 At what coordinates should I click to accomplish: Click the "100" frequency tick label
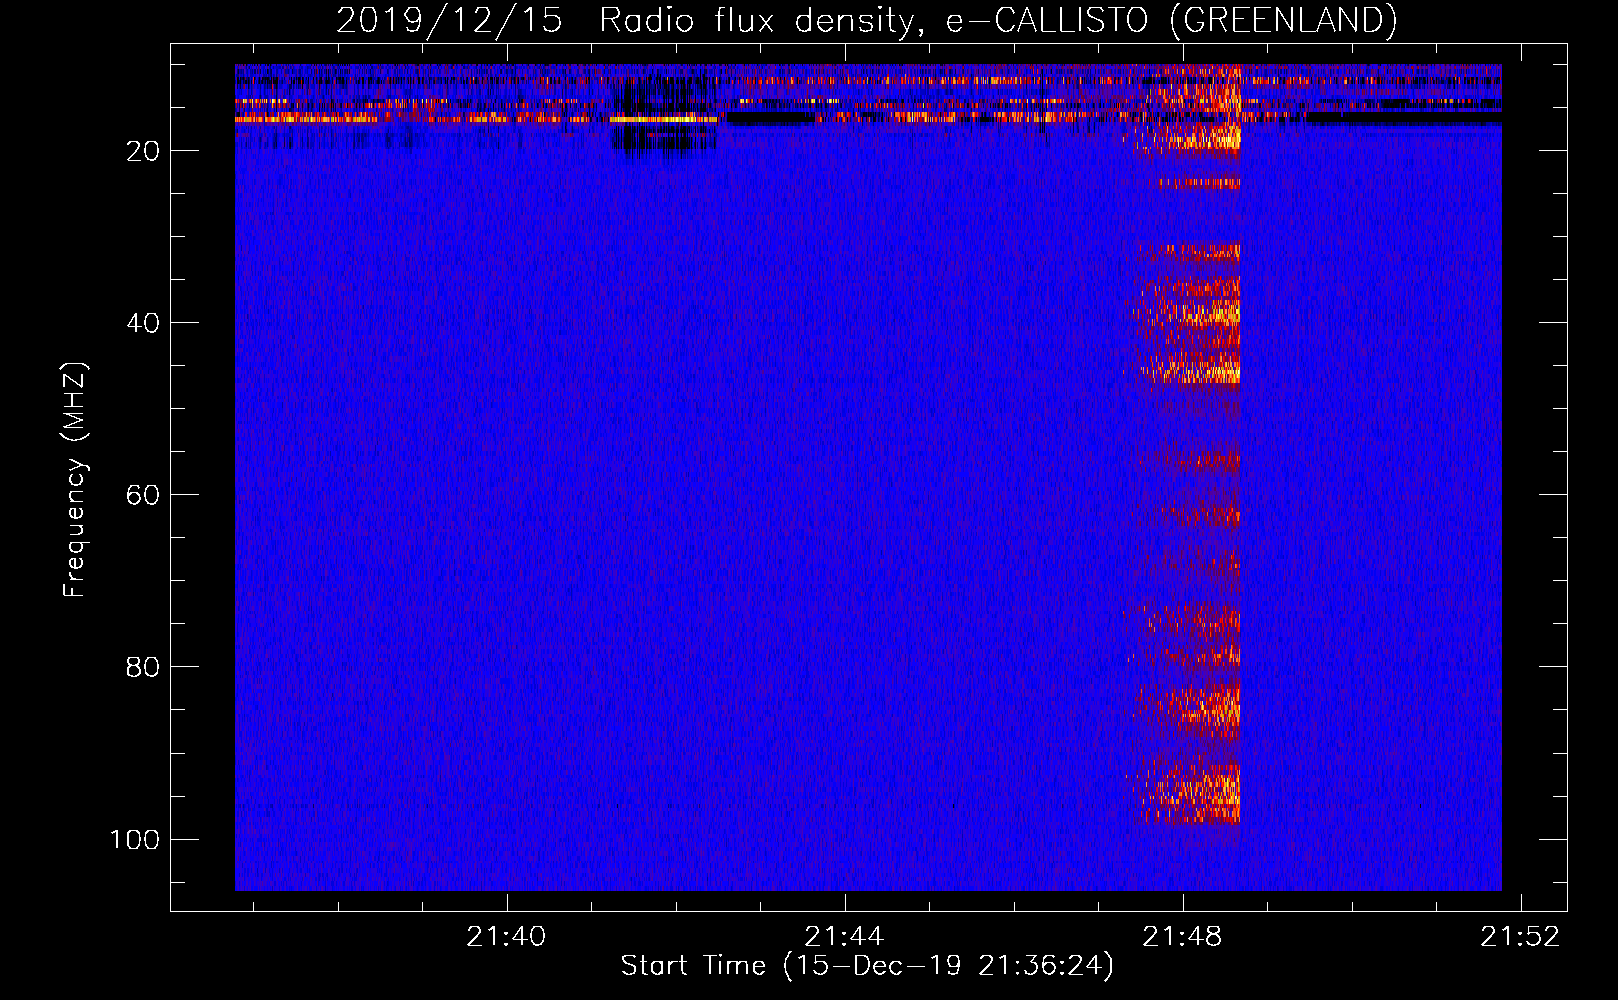(x=135, y=839)
